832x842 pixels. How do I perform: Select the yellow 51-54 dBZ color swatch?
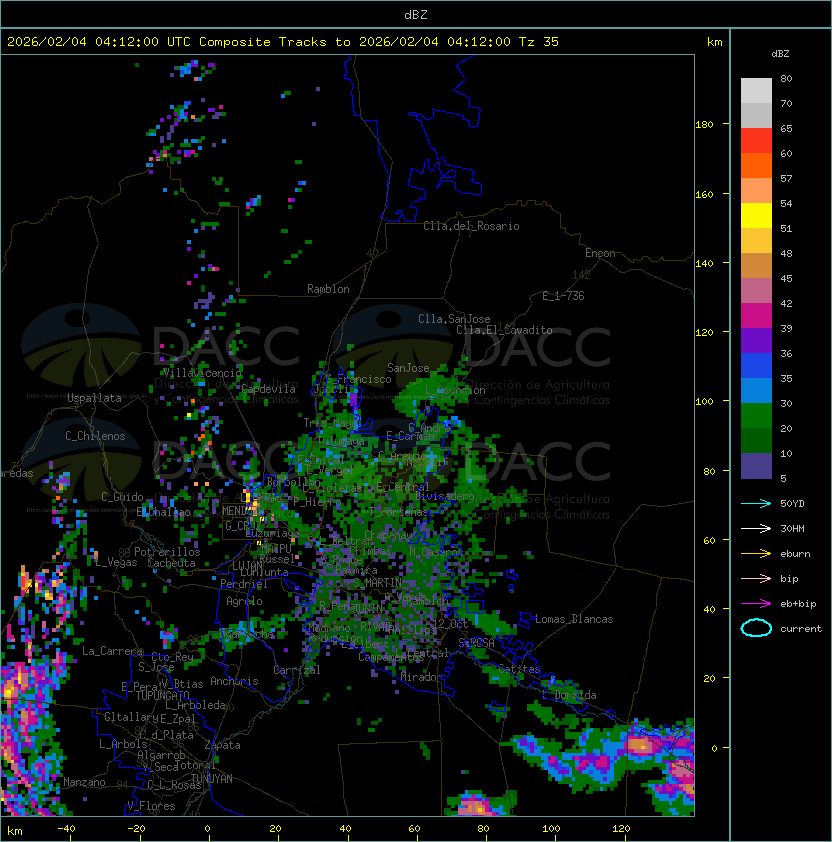(756, 216)
